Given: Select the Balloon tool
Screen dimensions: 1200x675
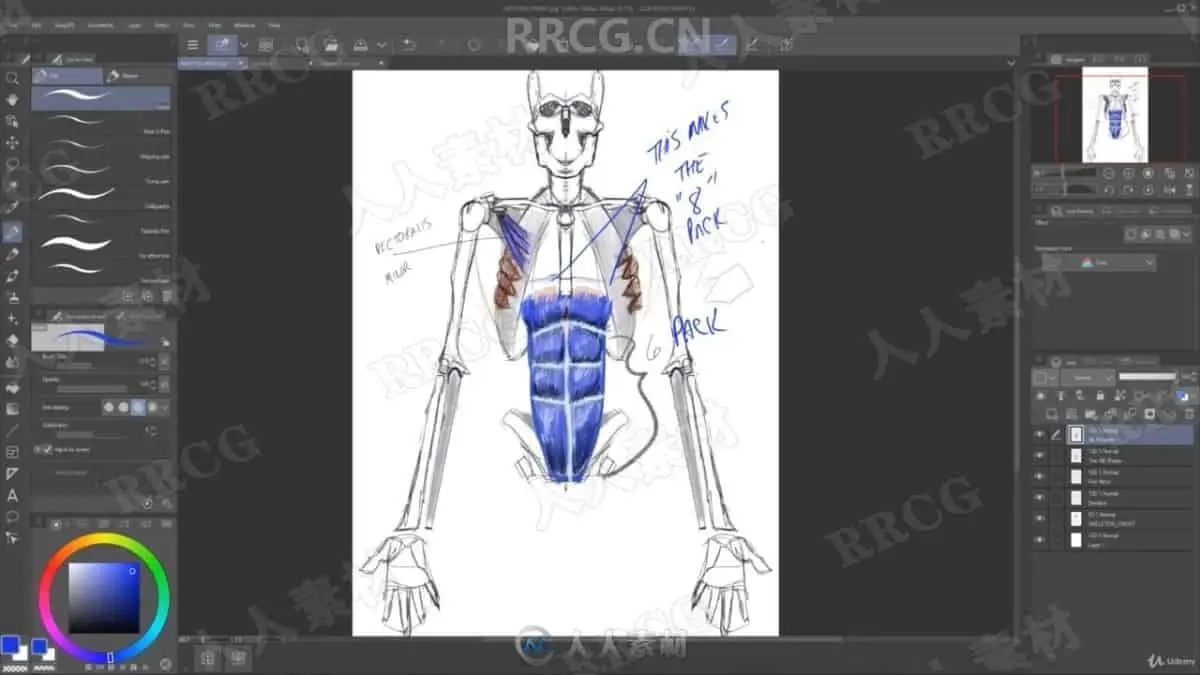Looking at the screenshot, I should pyautogui.click(x=12, y=517).
